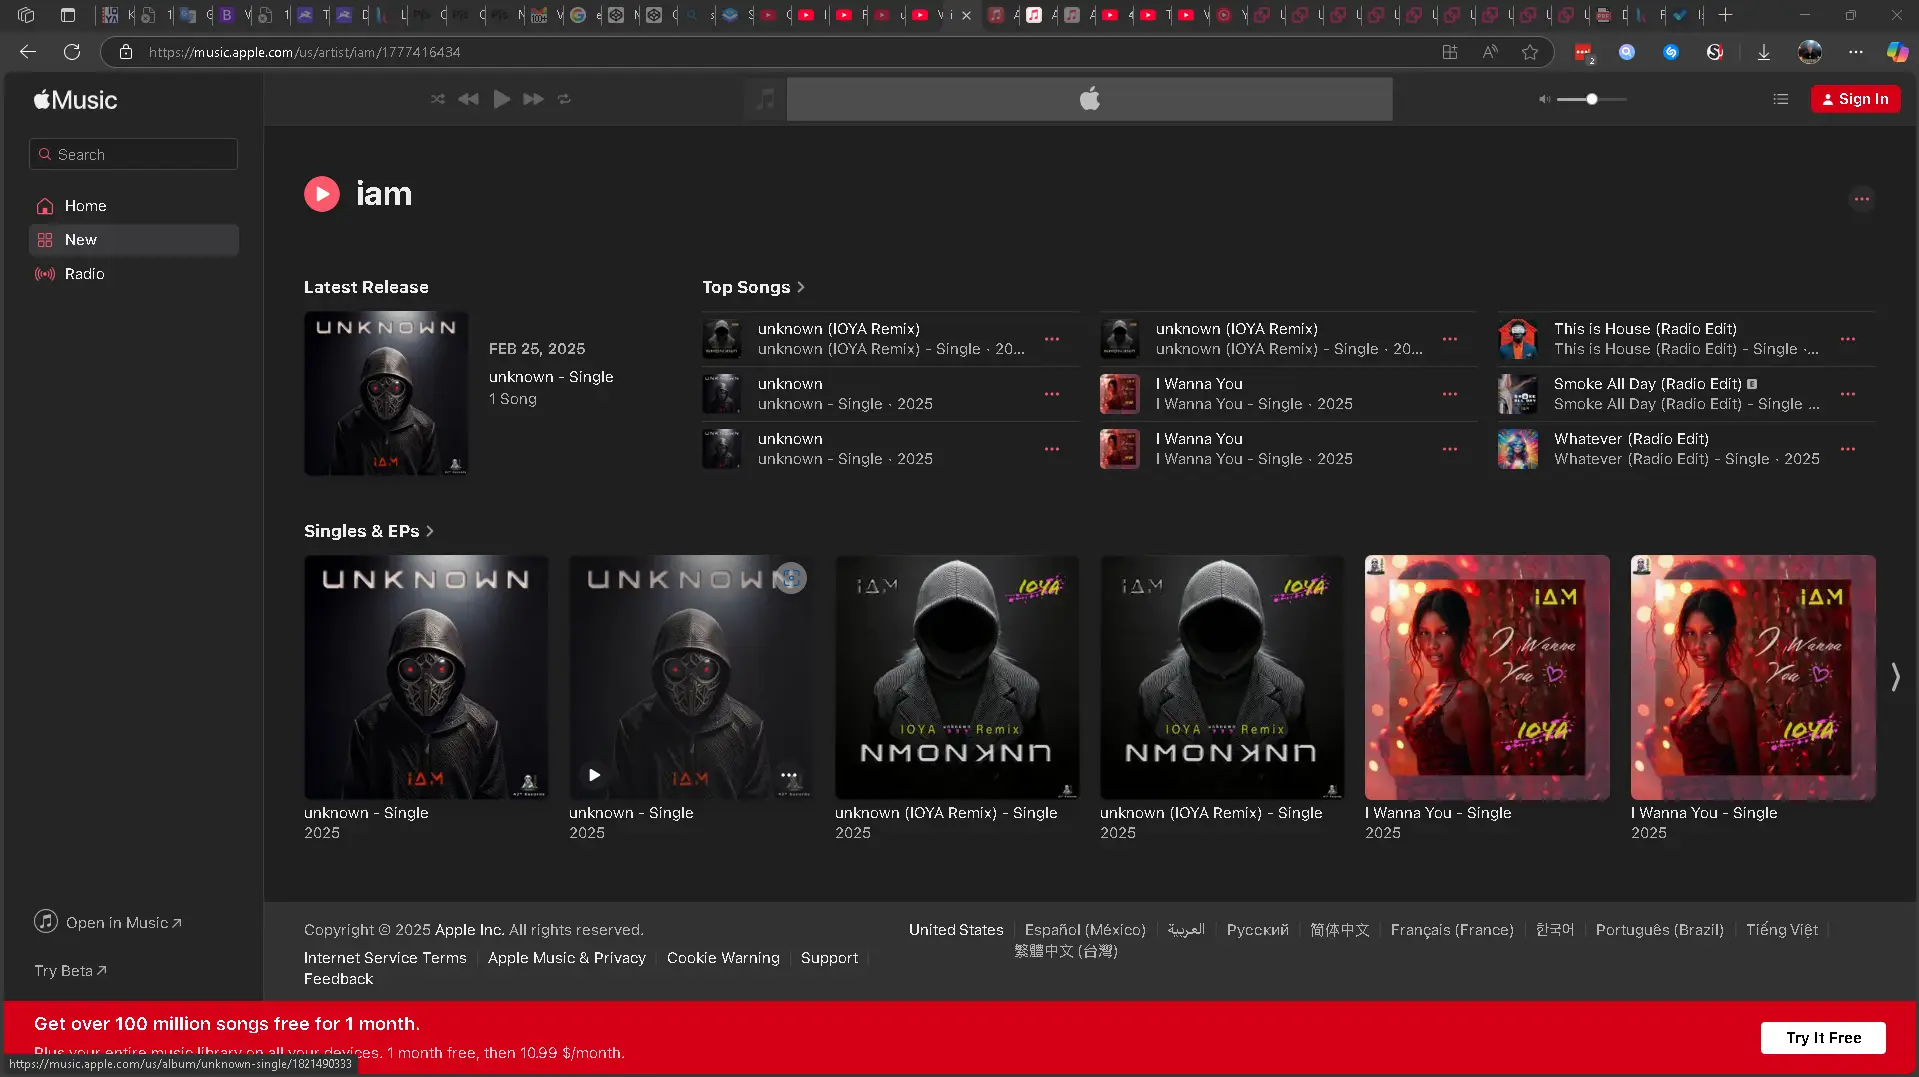1919x1077 pixels.
Task: Mute the volume speaker icon
Action: (x=1544, y=99)
